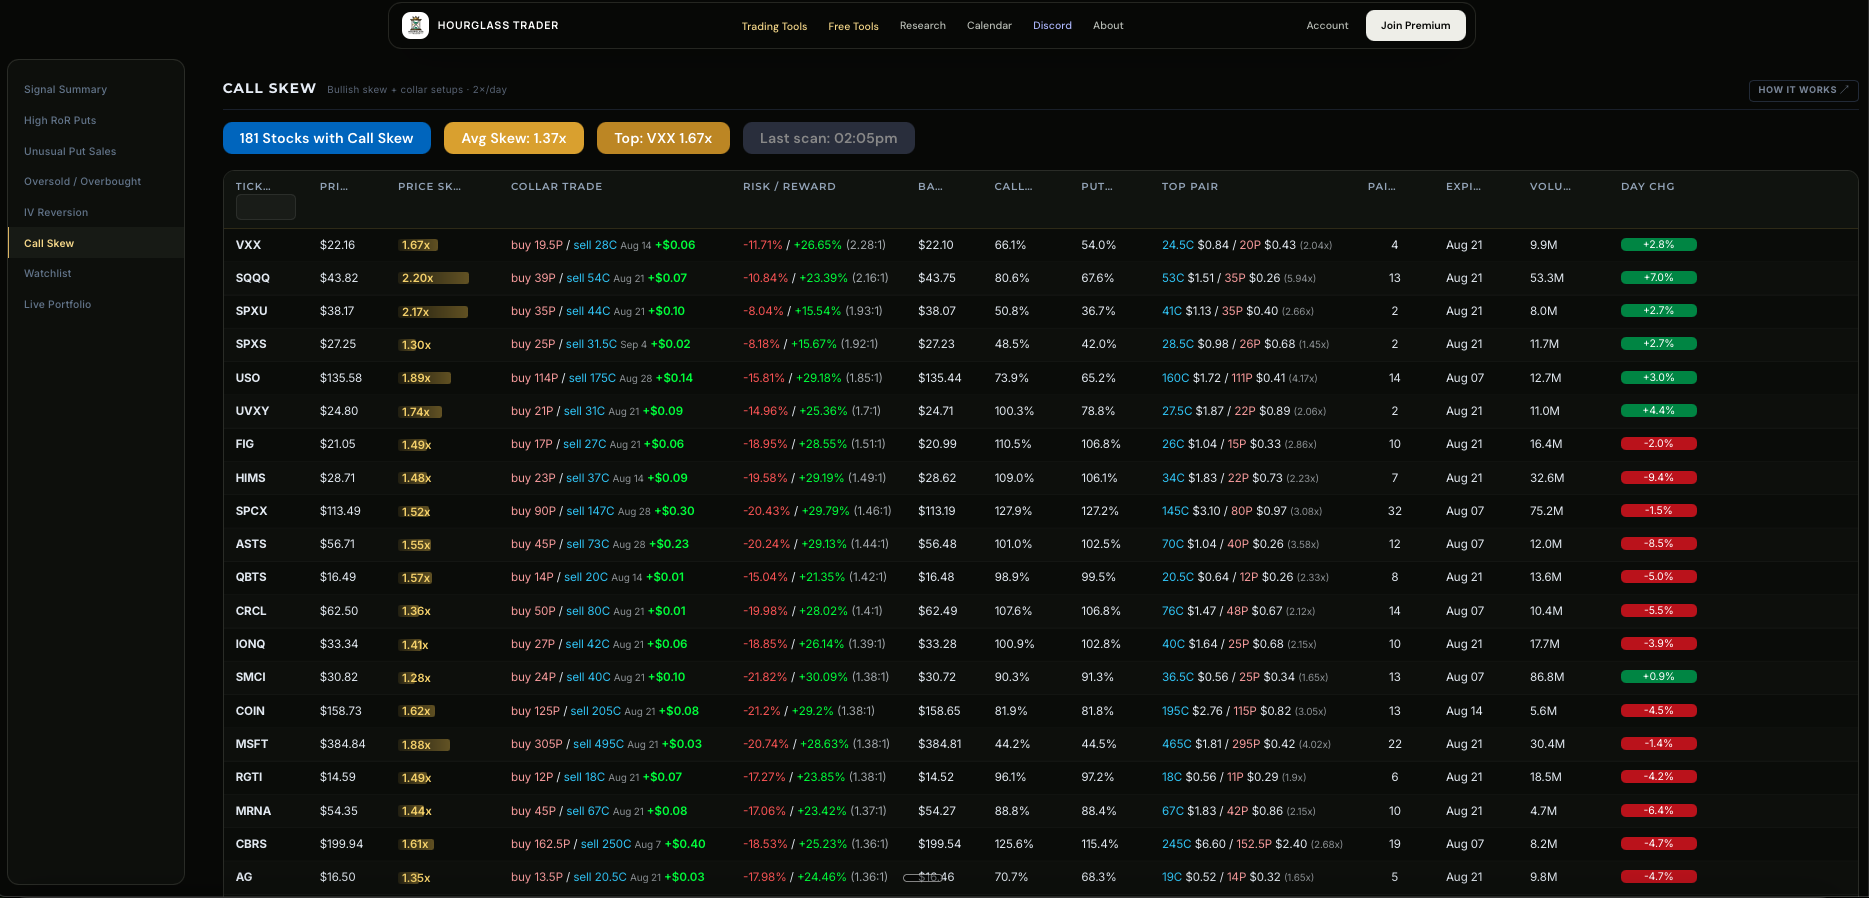Click the HIMS ticker

click(250, 478)
